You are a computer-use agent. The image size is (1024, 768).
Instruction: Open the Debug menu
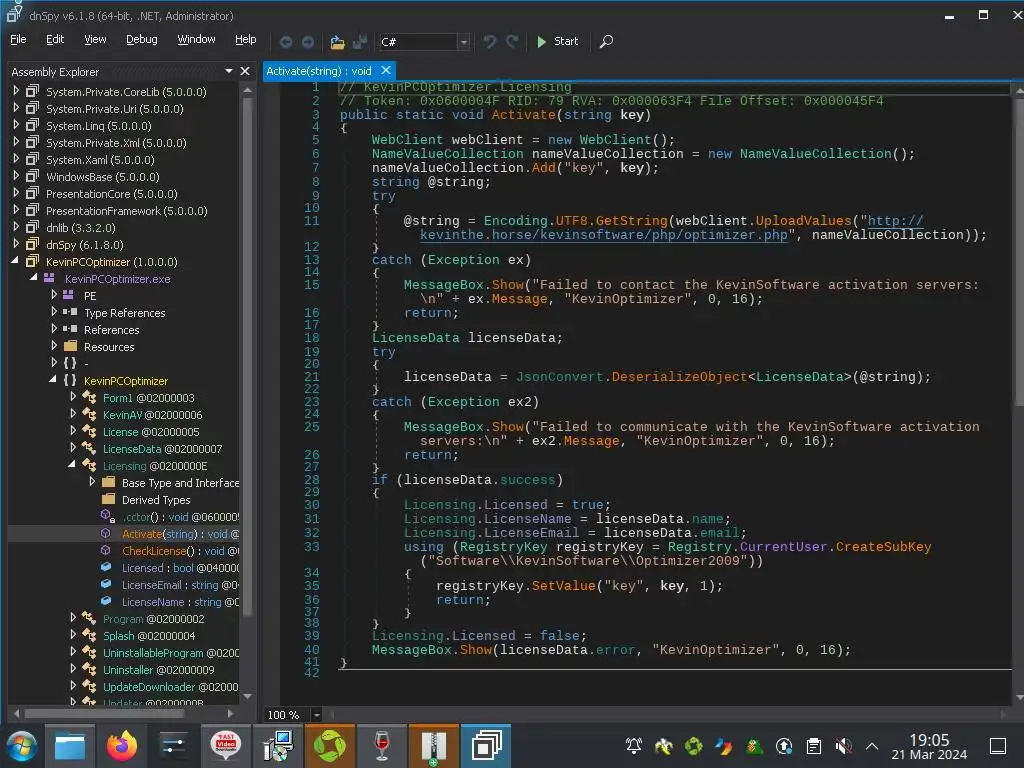pyautogui.click(x=142, y=39)
